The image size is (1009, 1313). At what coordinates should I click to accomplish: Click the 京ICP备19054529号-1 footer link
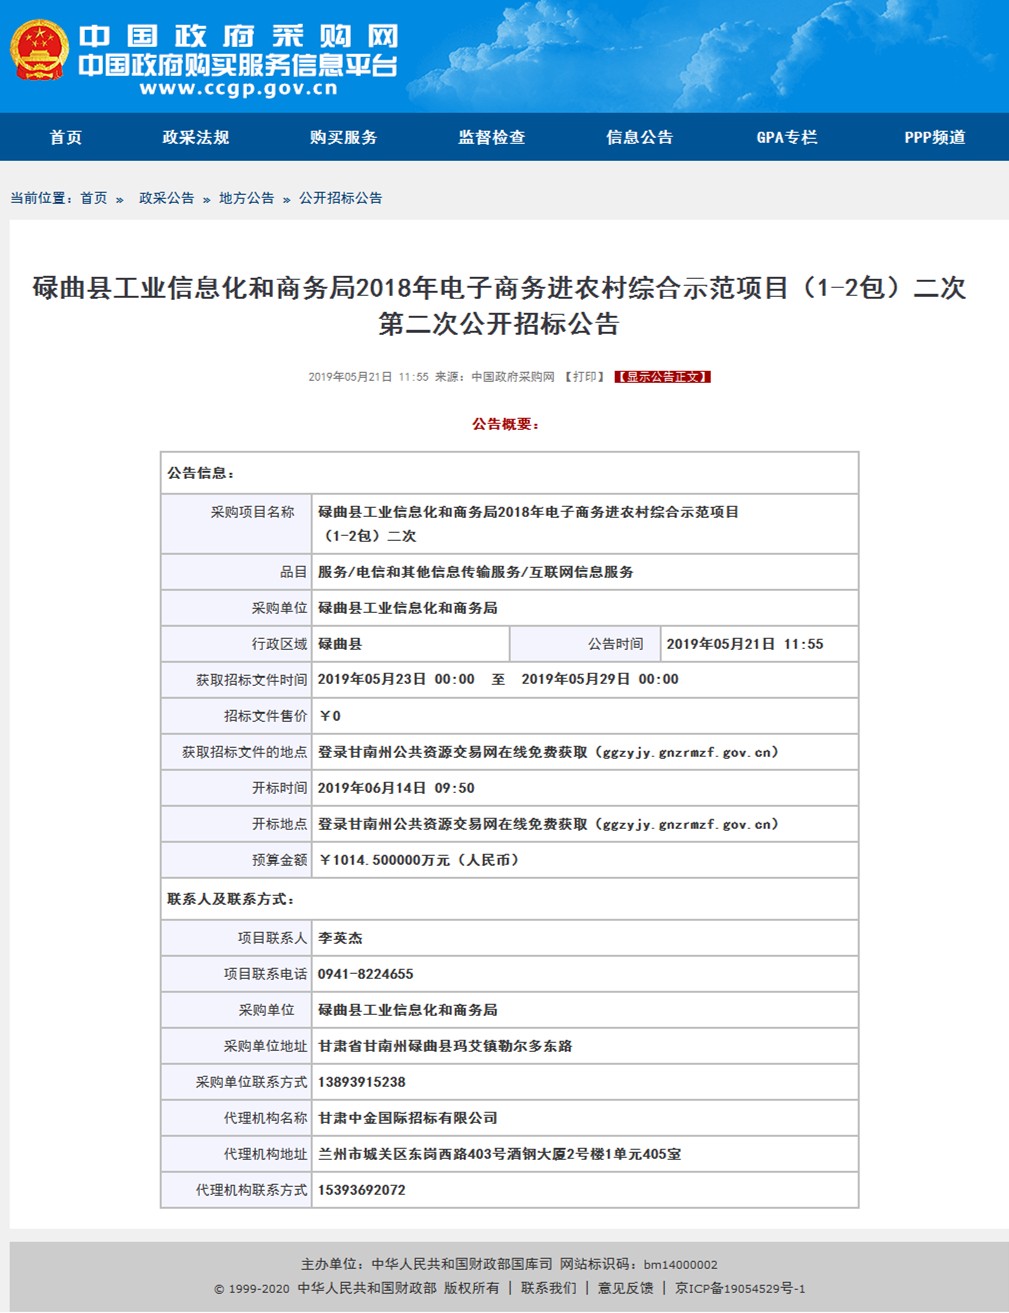[x=740, y=1288]
